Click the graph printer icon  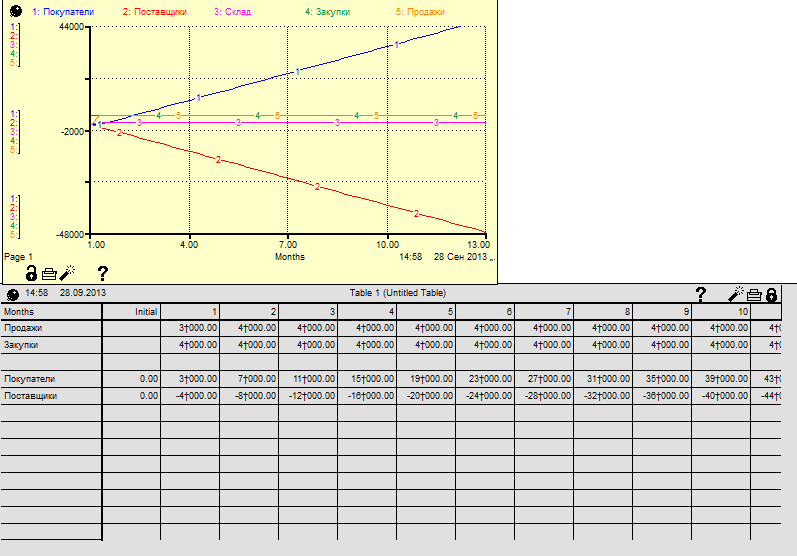pos(48,272)
